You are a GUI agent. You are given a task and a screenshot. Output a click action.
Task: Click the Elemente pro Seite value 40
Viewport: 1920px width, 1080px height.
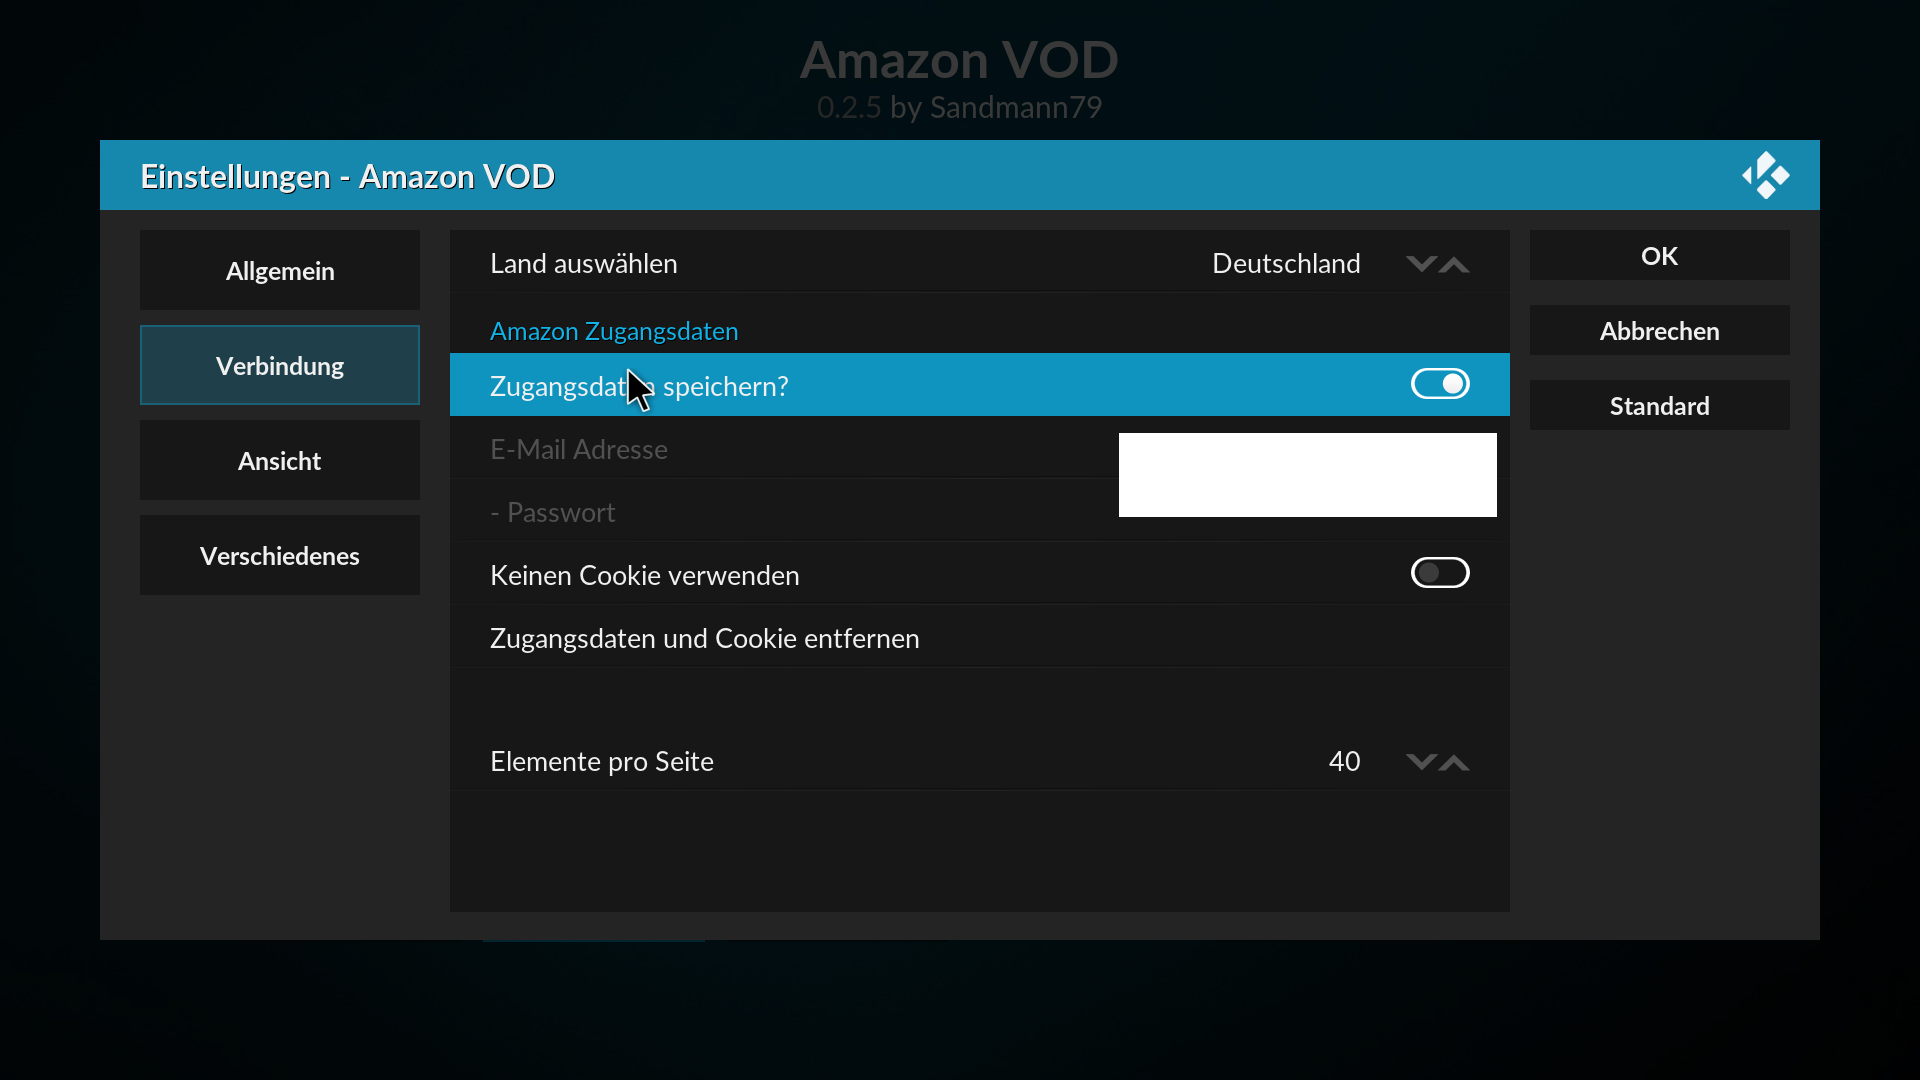tap(1344, 761)
